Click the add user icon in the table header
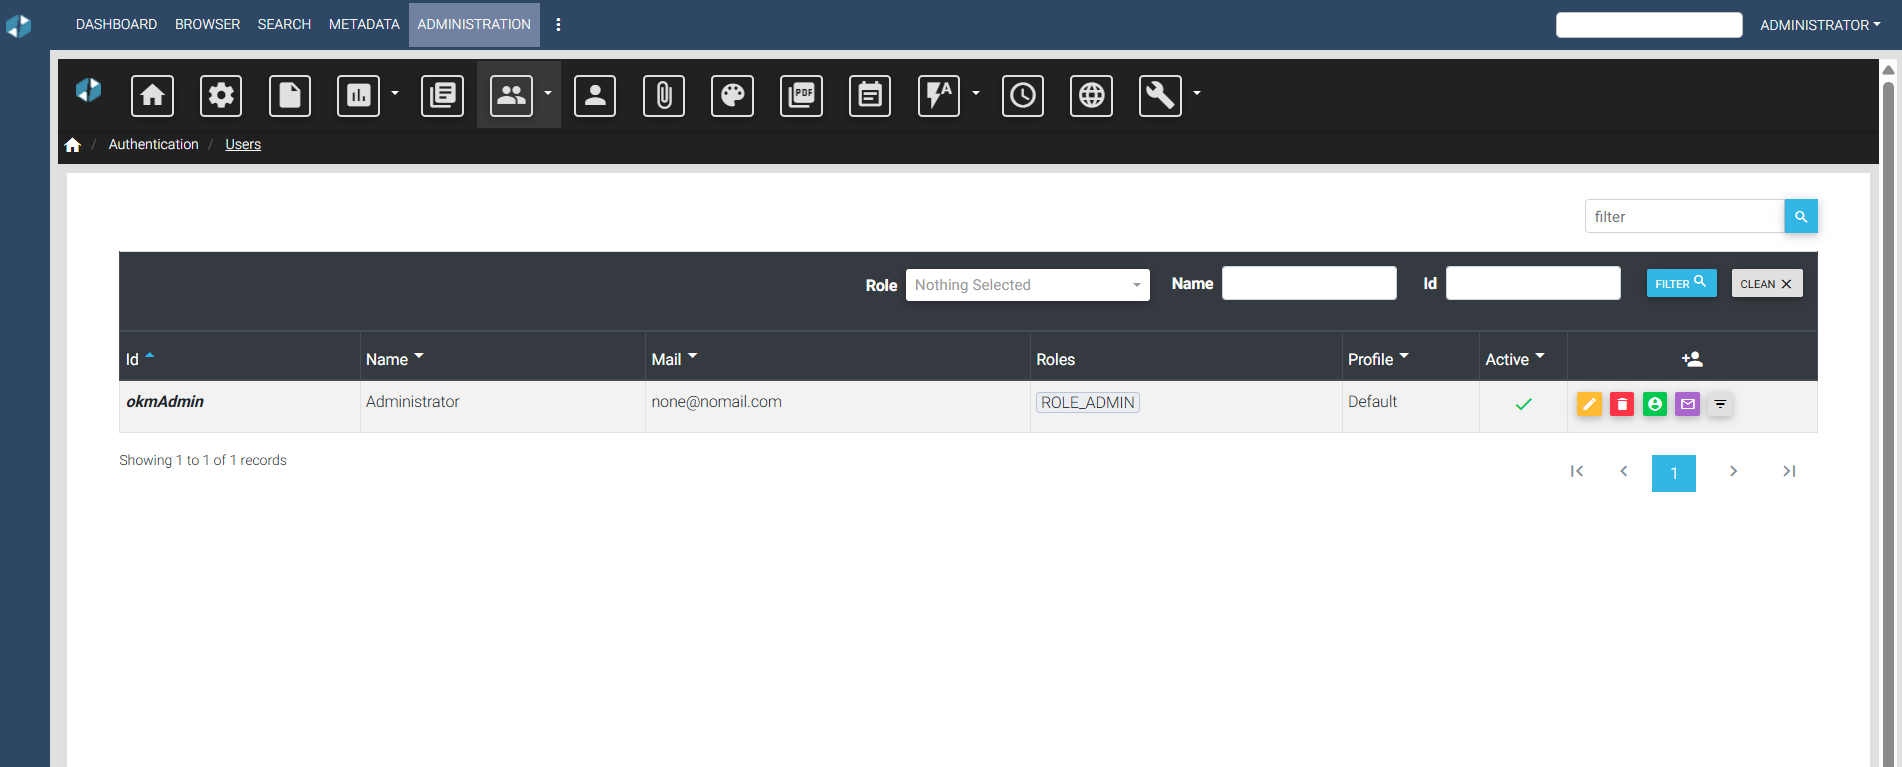1902x767 pixels. point(1692,359)
